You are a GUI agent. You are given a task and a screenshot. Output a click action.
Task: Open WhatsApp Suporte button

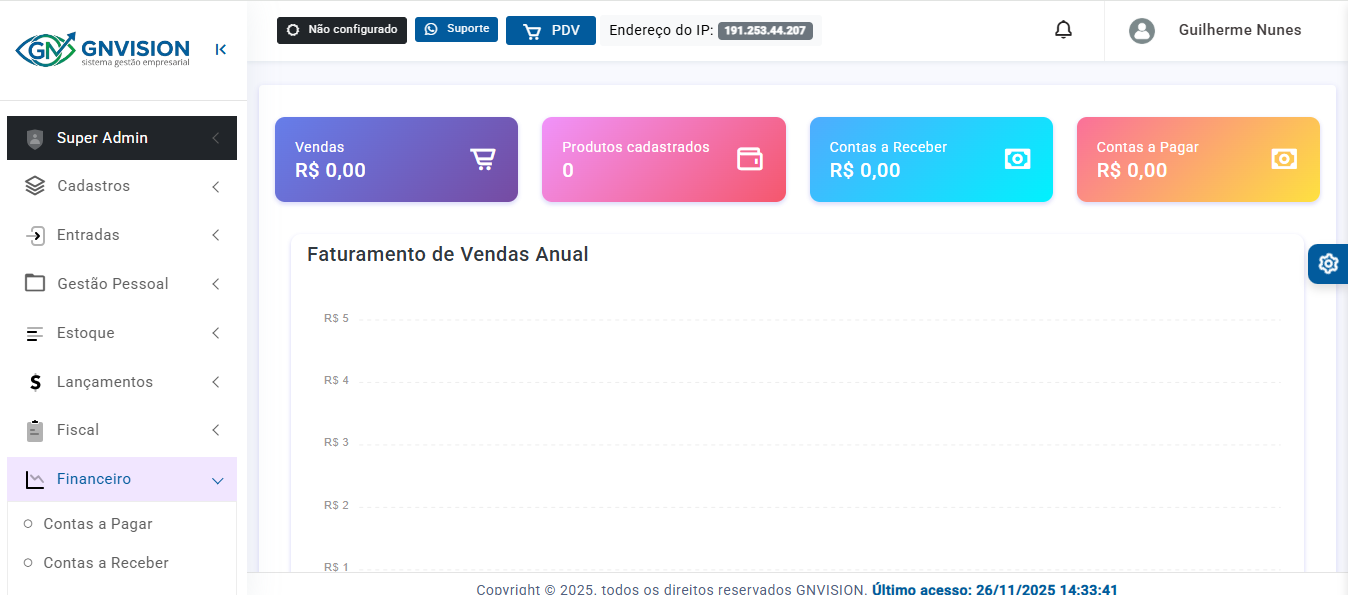[x=456, y=29]
